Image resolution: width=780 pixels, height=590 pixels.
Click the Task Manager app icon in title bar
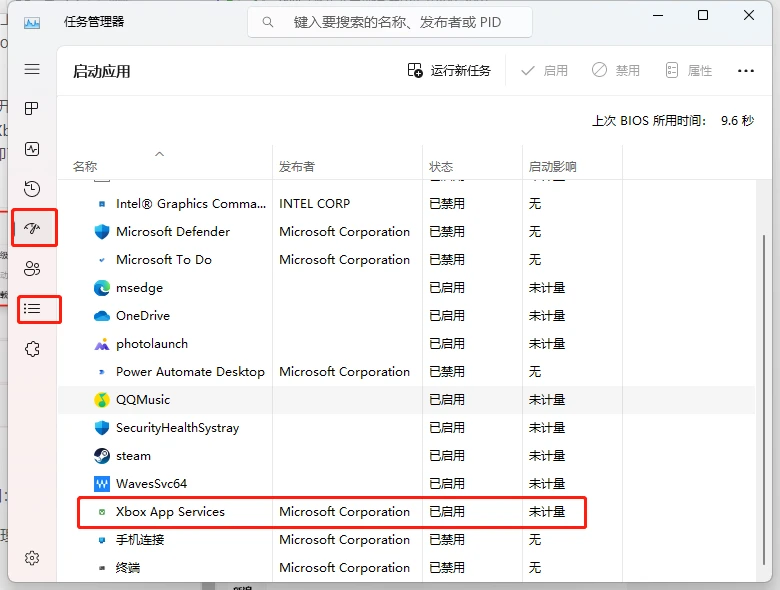(32, 22)
